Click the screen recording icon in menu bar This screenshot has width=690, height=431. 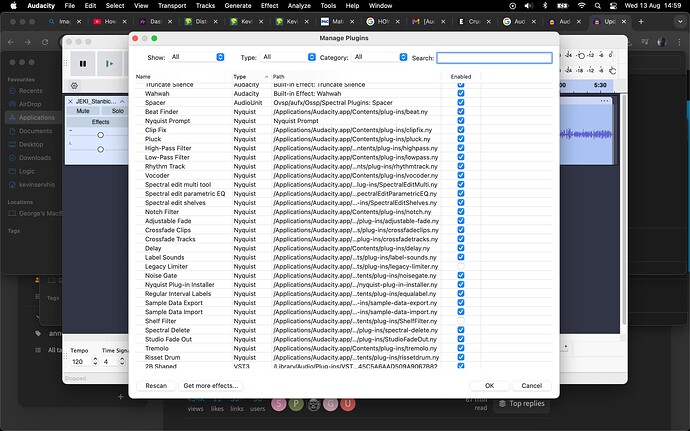click(x=513, y=6)
